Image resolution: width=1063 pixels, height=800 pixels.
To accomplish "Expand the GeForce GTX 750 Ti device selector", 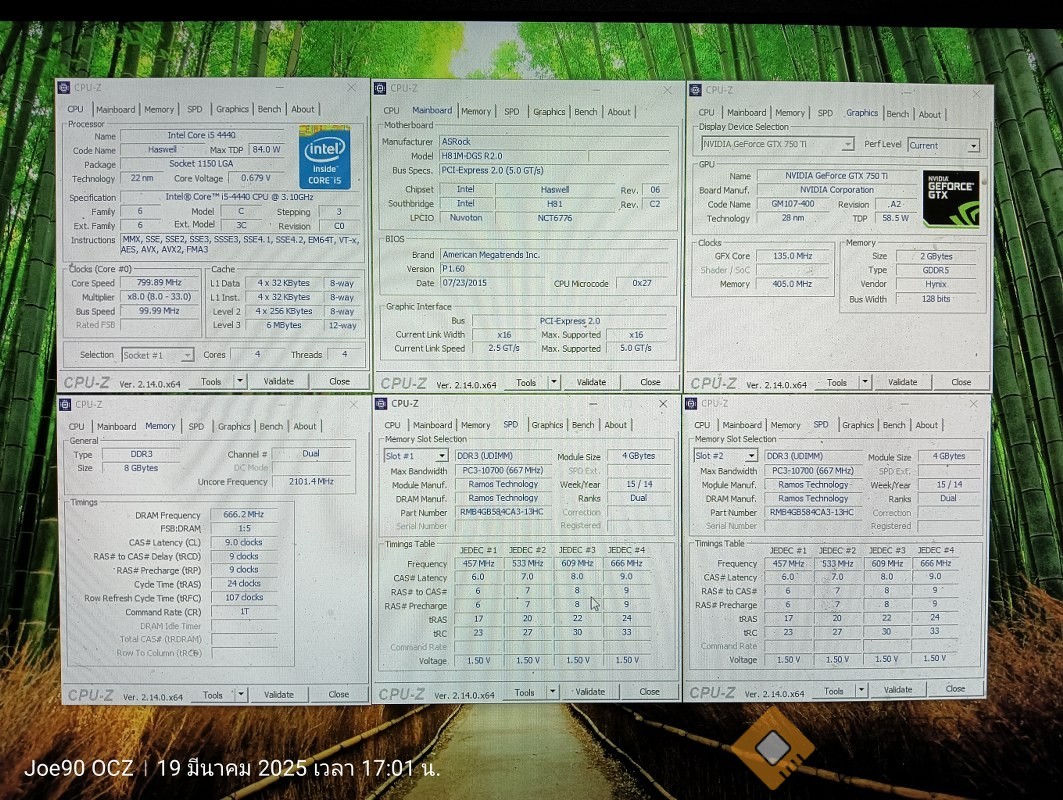I will 847,145.
